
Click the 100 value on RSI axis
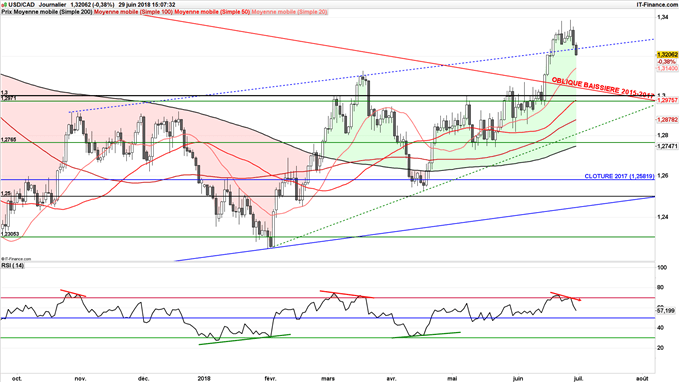point(662,268)
